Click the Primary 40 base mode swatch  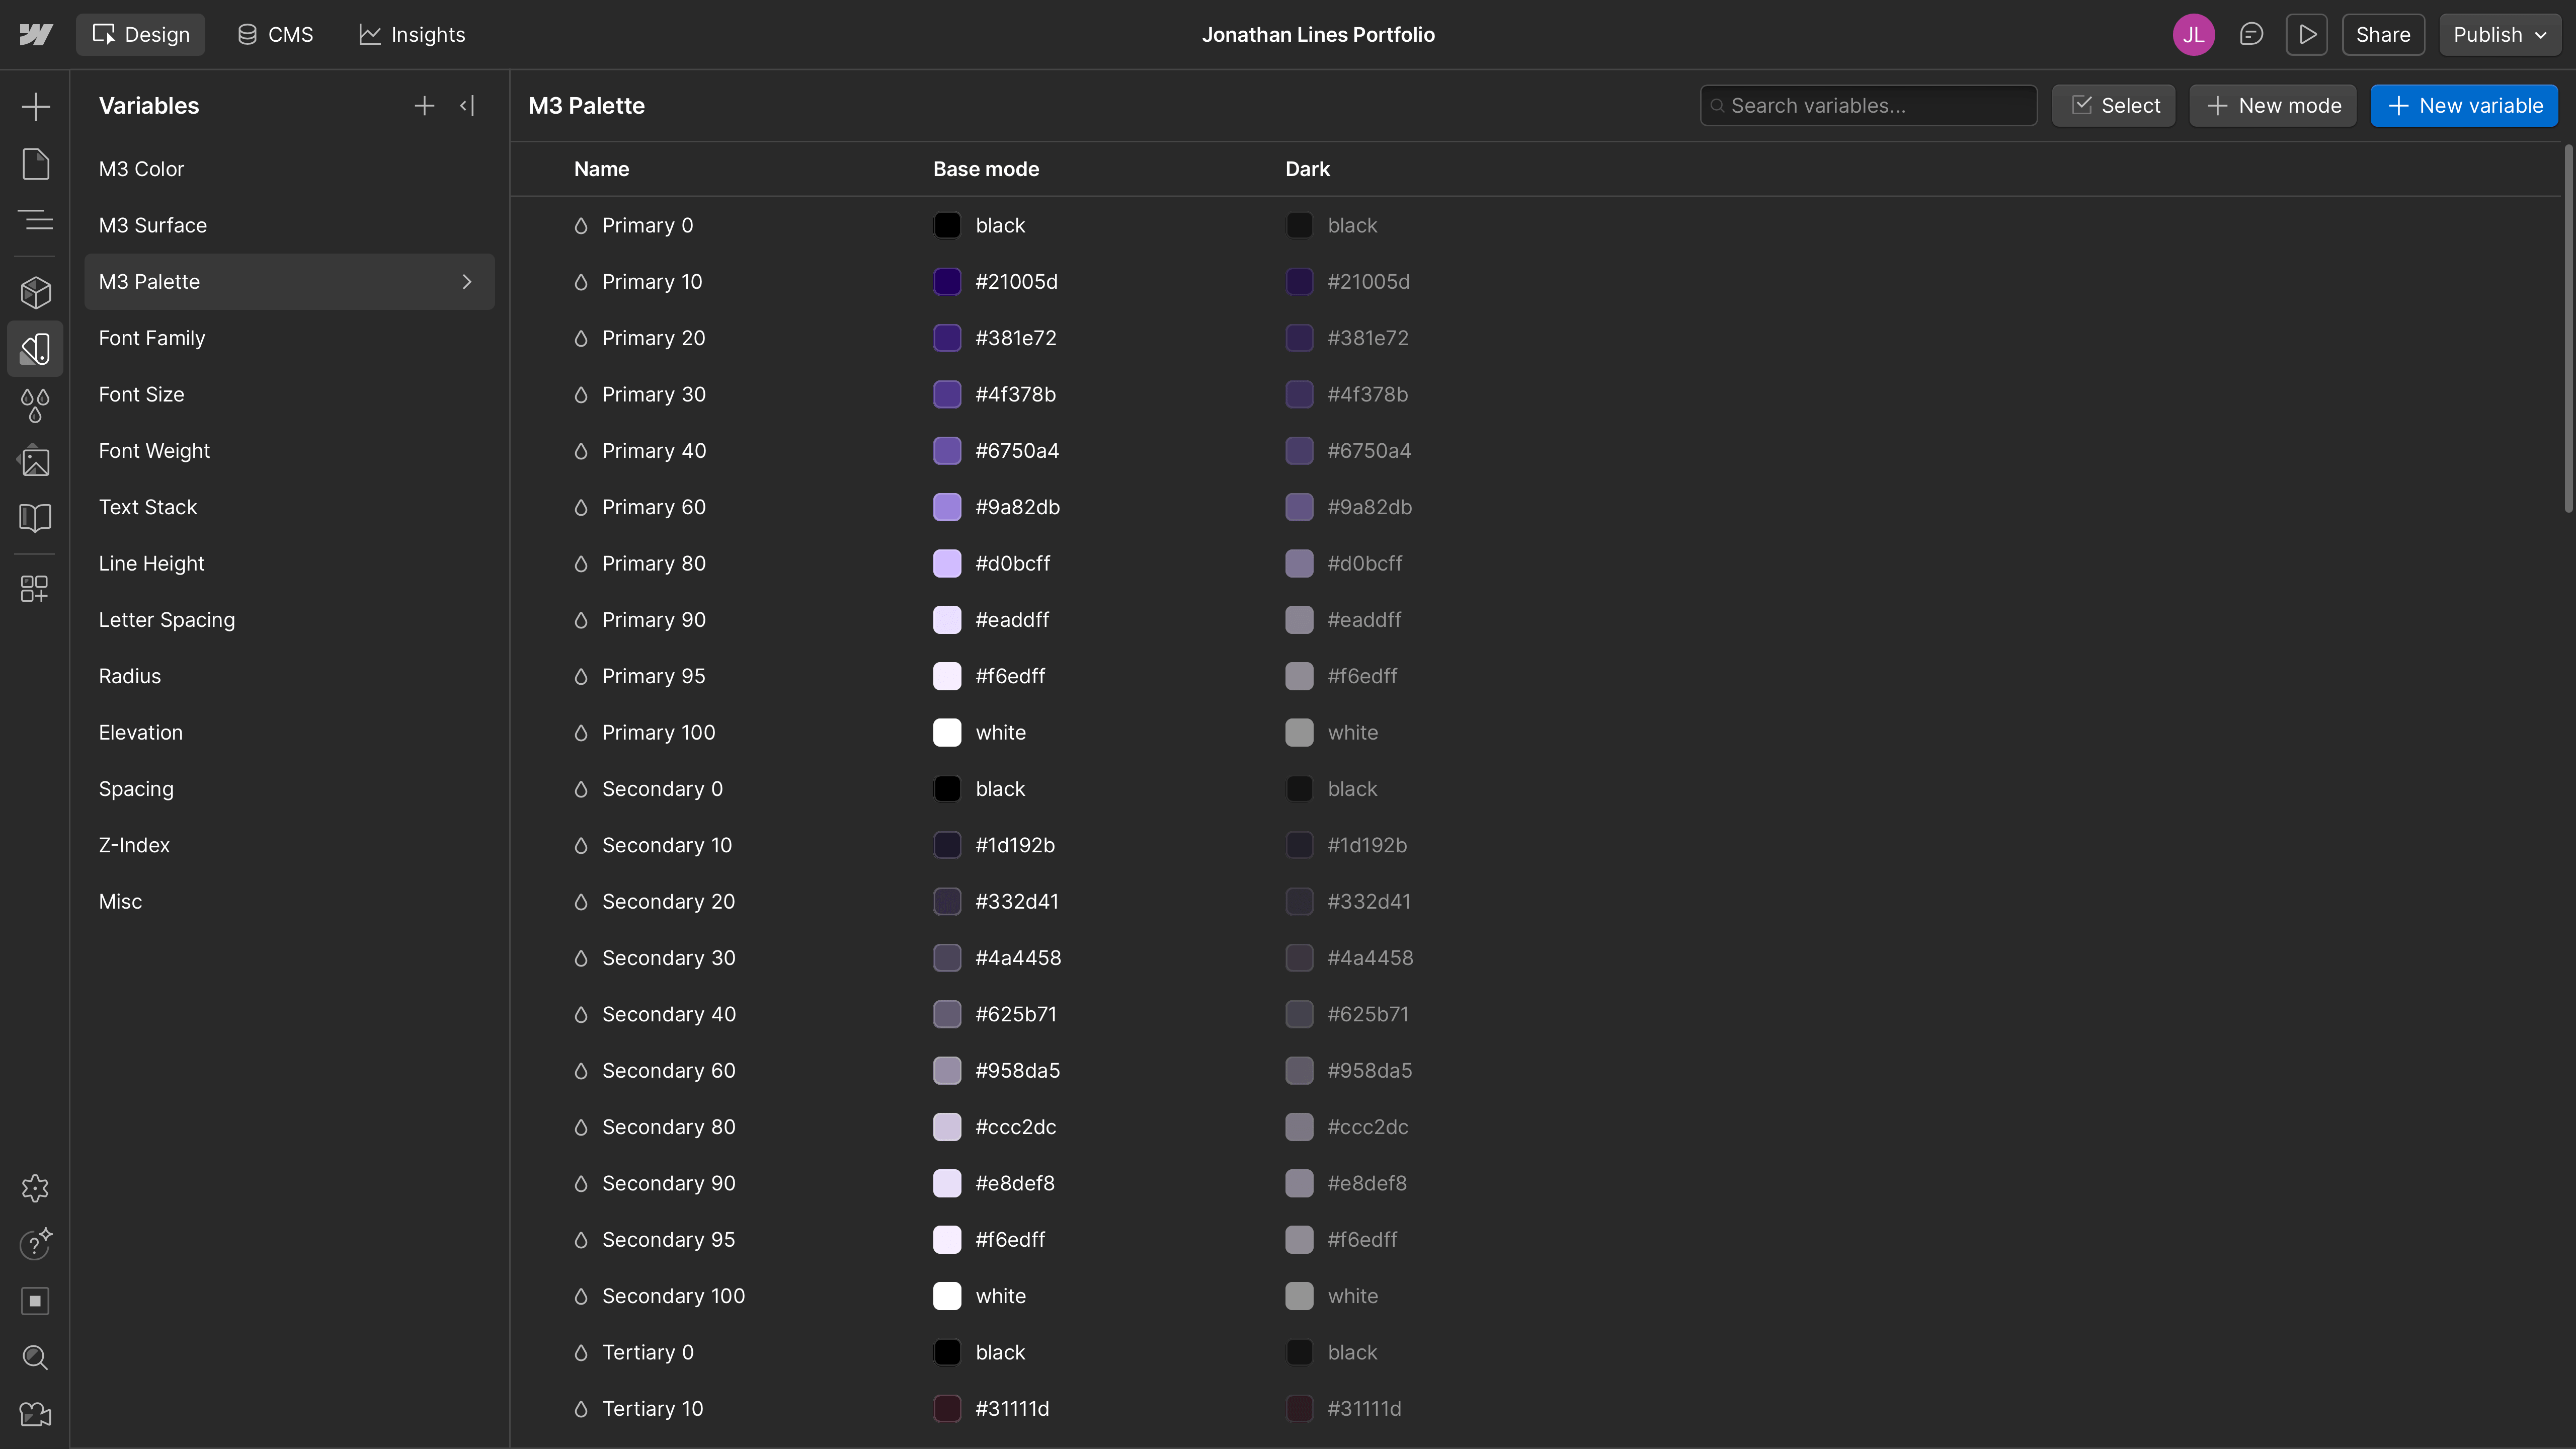(947, 451)
